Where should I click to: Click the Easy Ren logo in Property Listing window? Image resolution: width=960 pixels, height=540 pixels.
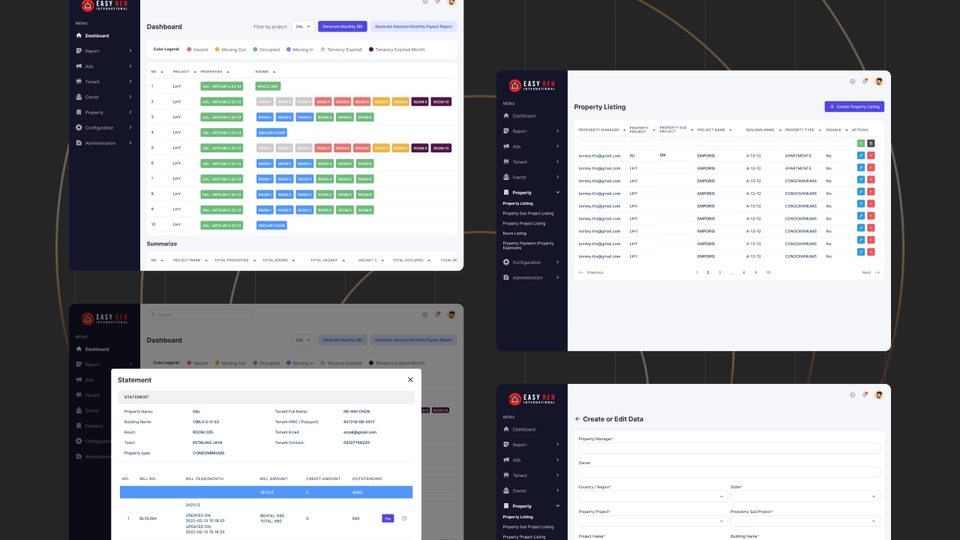point(531,85)
